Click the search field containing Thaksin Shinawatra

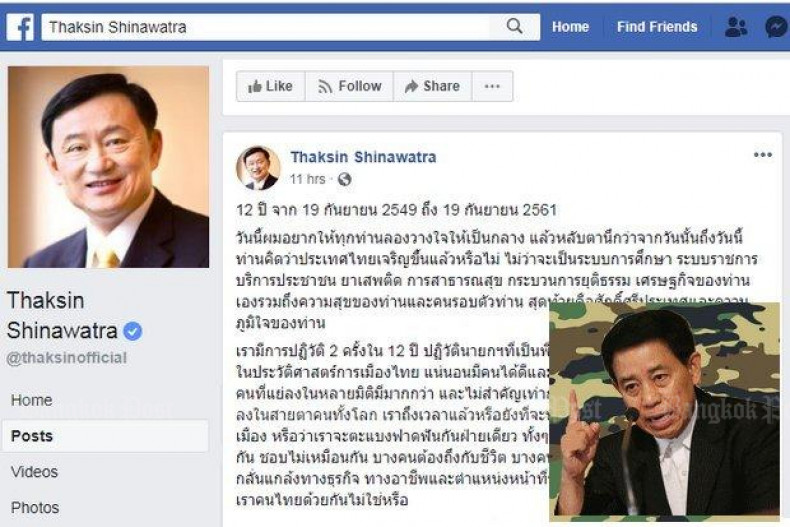pyautogui.click(x=266, y=27)
